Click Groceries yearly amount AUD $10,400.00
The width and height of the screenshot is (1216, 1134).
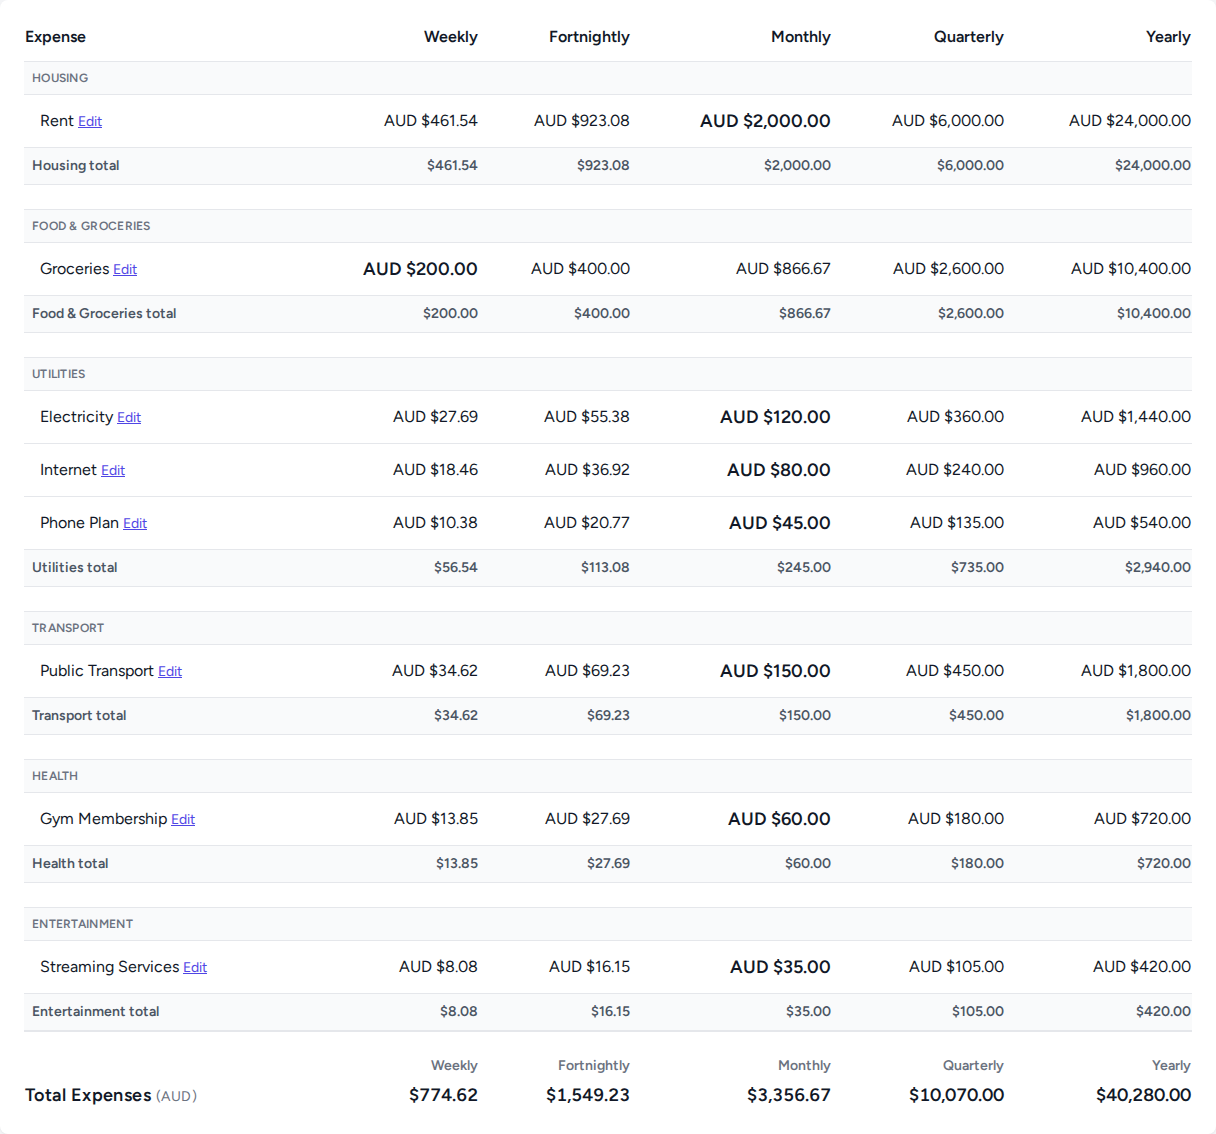coord(1131,269)
